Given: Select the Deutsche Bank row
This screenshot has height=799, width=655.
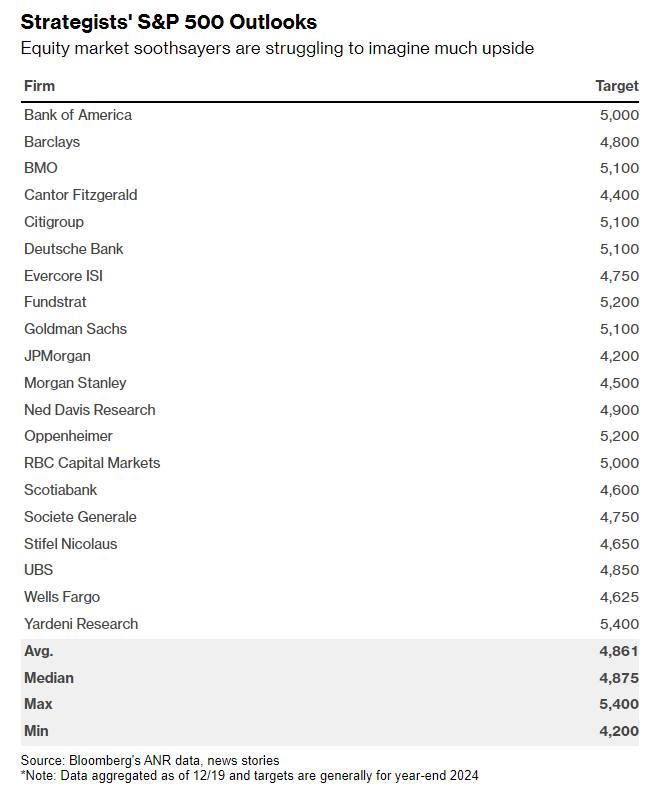Looking at the screenshot, I should tap(330, 249).
